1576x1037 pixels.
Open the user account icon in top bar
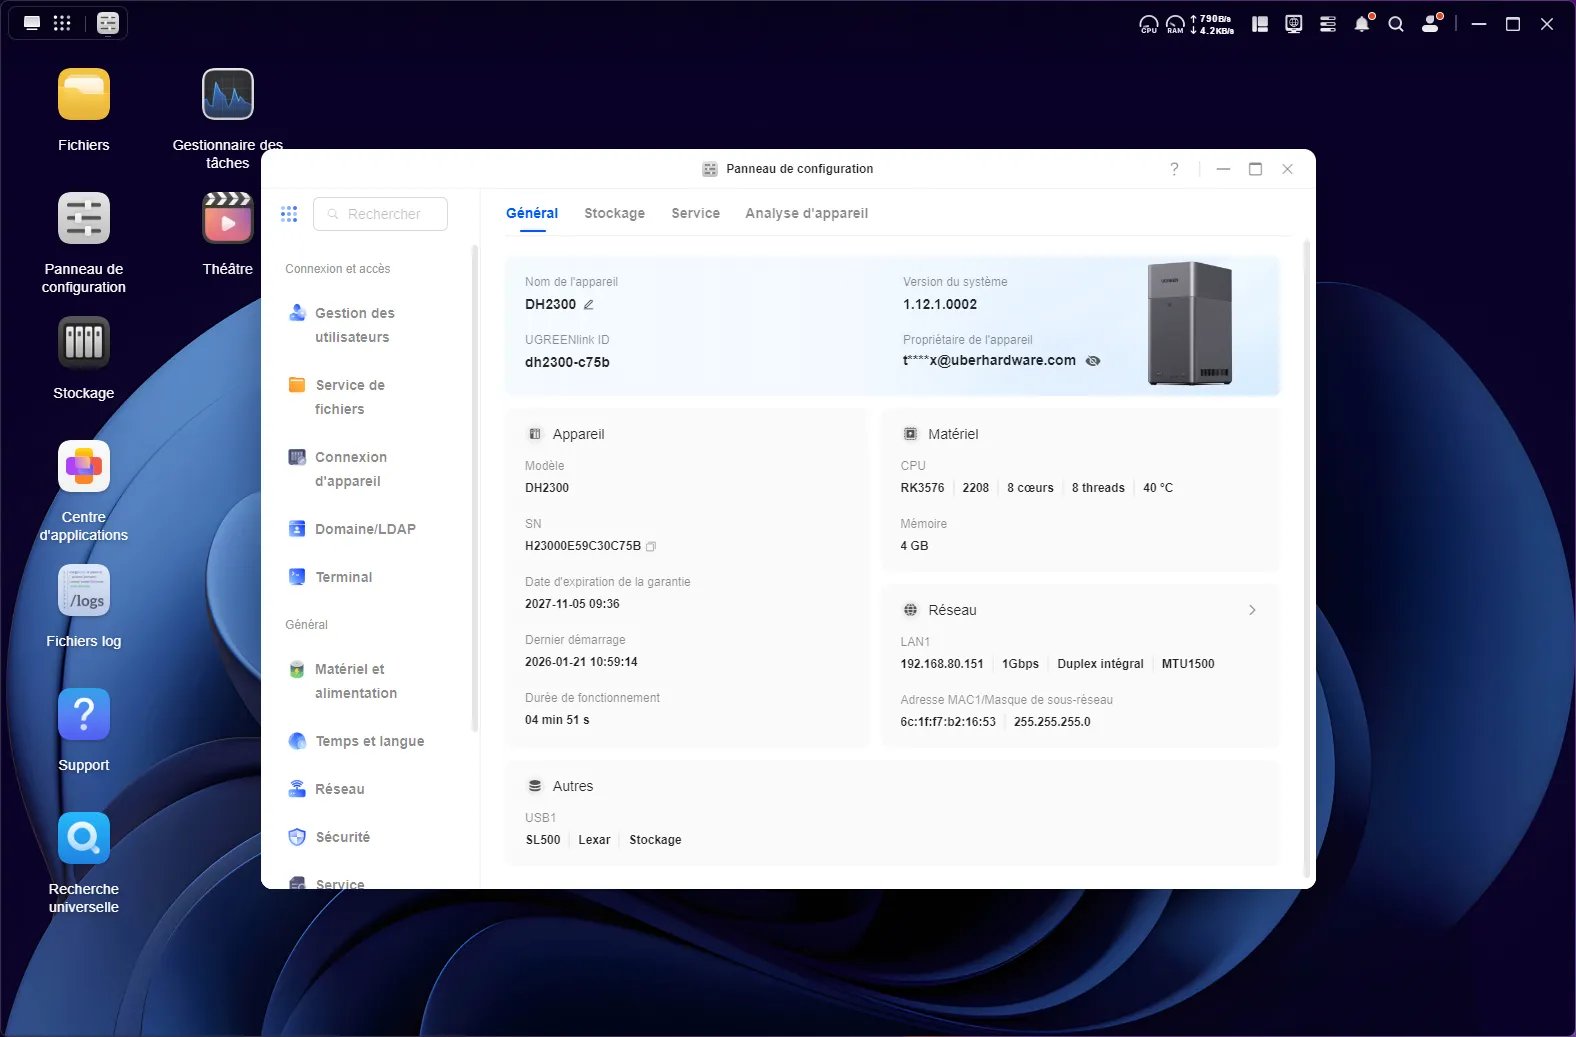1431,24
